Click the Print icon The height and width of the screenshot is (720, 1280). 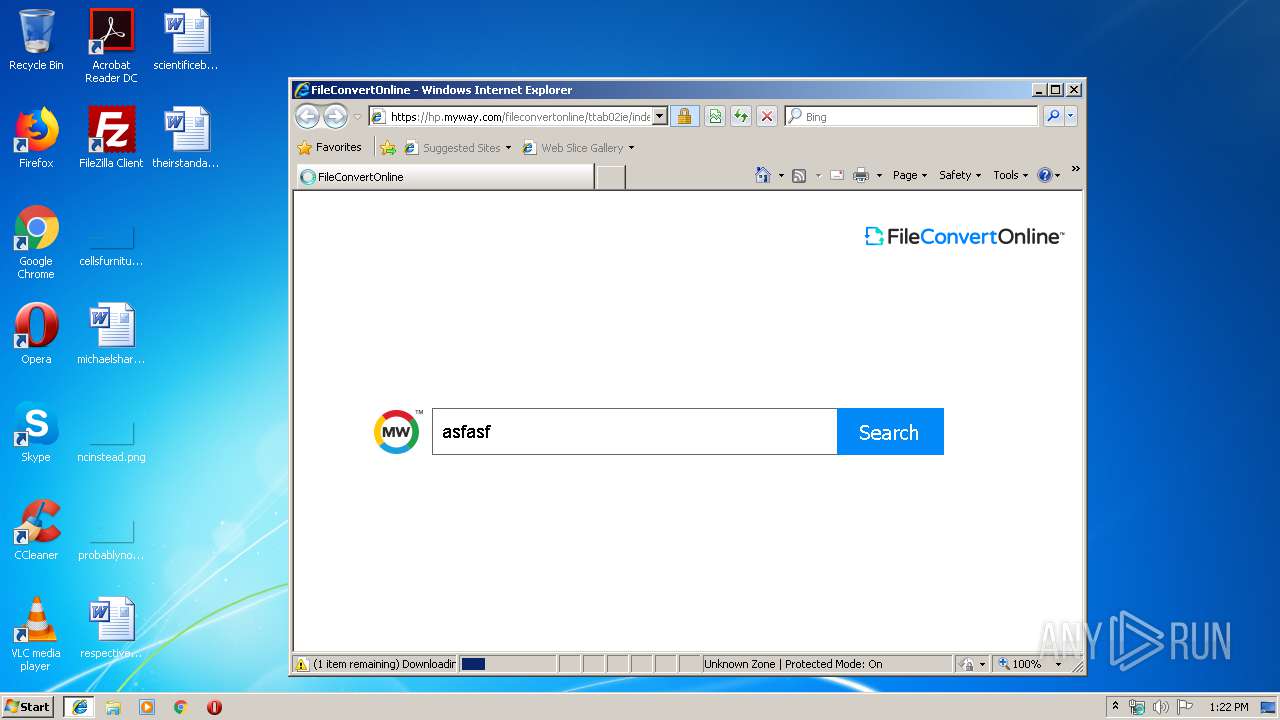(861, 176)
